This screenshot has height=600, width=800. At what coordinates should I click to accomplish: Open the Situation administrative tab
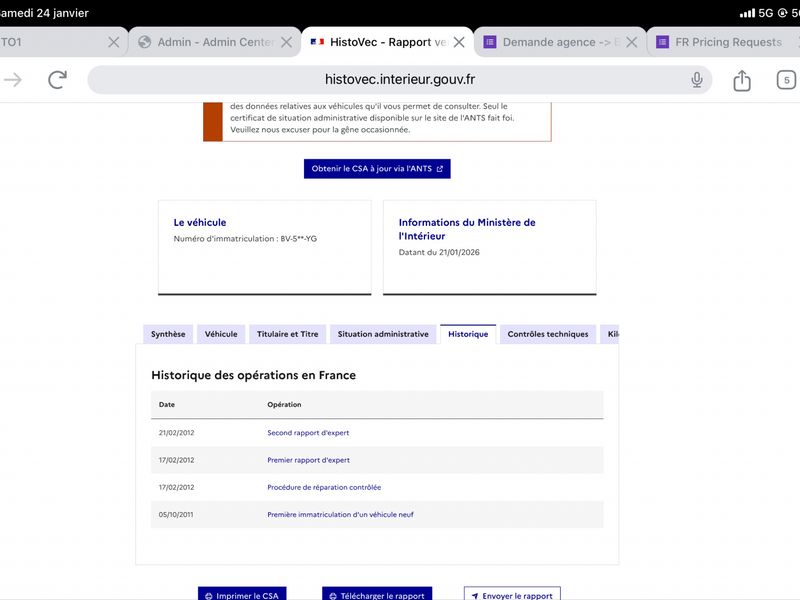(383, 334)
